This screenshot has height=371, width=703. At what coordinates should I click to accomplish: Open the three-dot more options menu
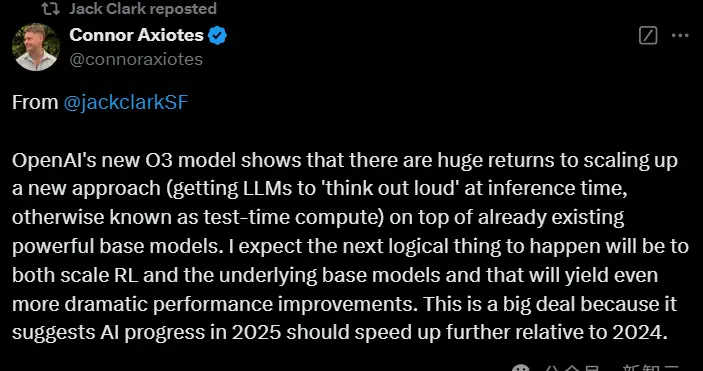tap(680, 35)
